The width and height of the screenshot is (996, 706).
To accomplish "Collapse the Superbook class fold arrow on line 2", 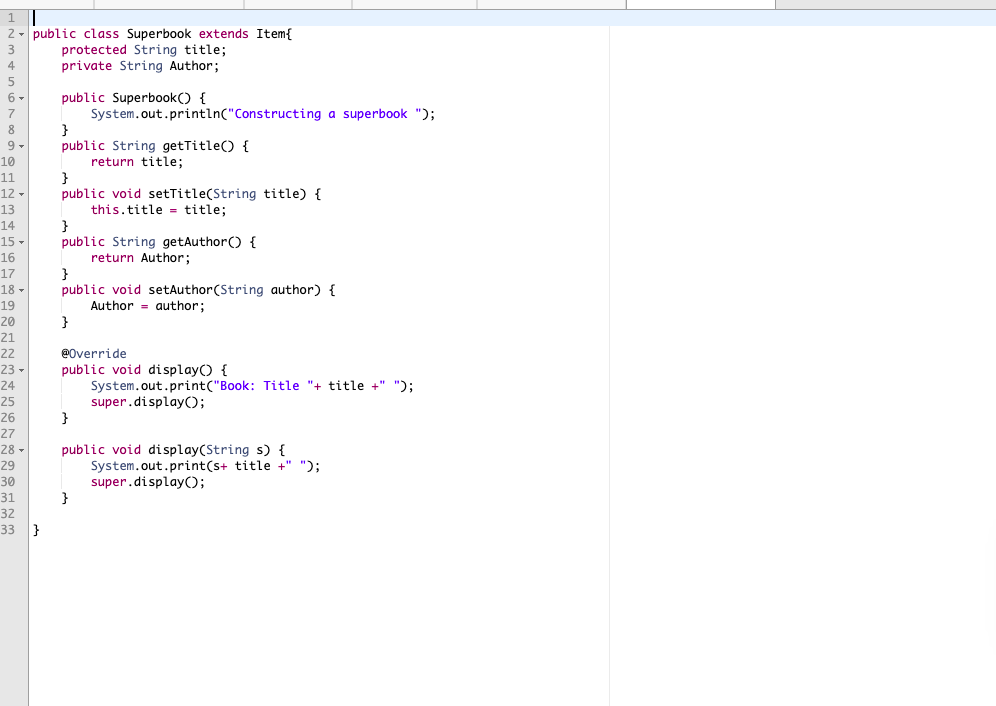I will (x=22, y=34).
